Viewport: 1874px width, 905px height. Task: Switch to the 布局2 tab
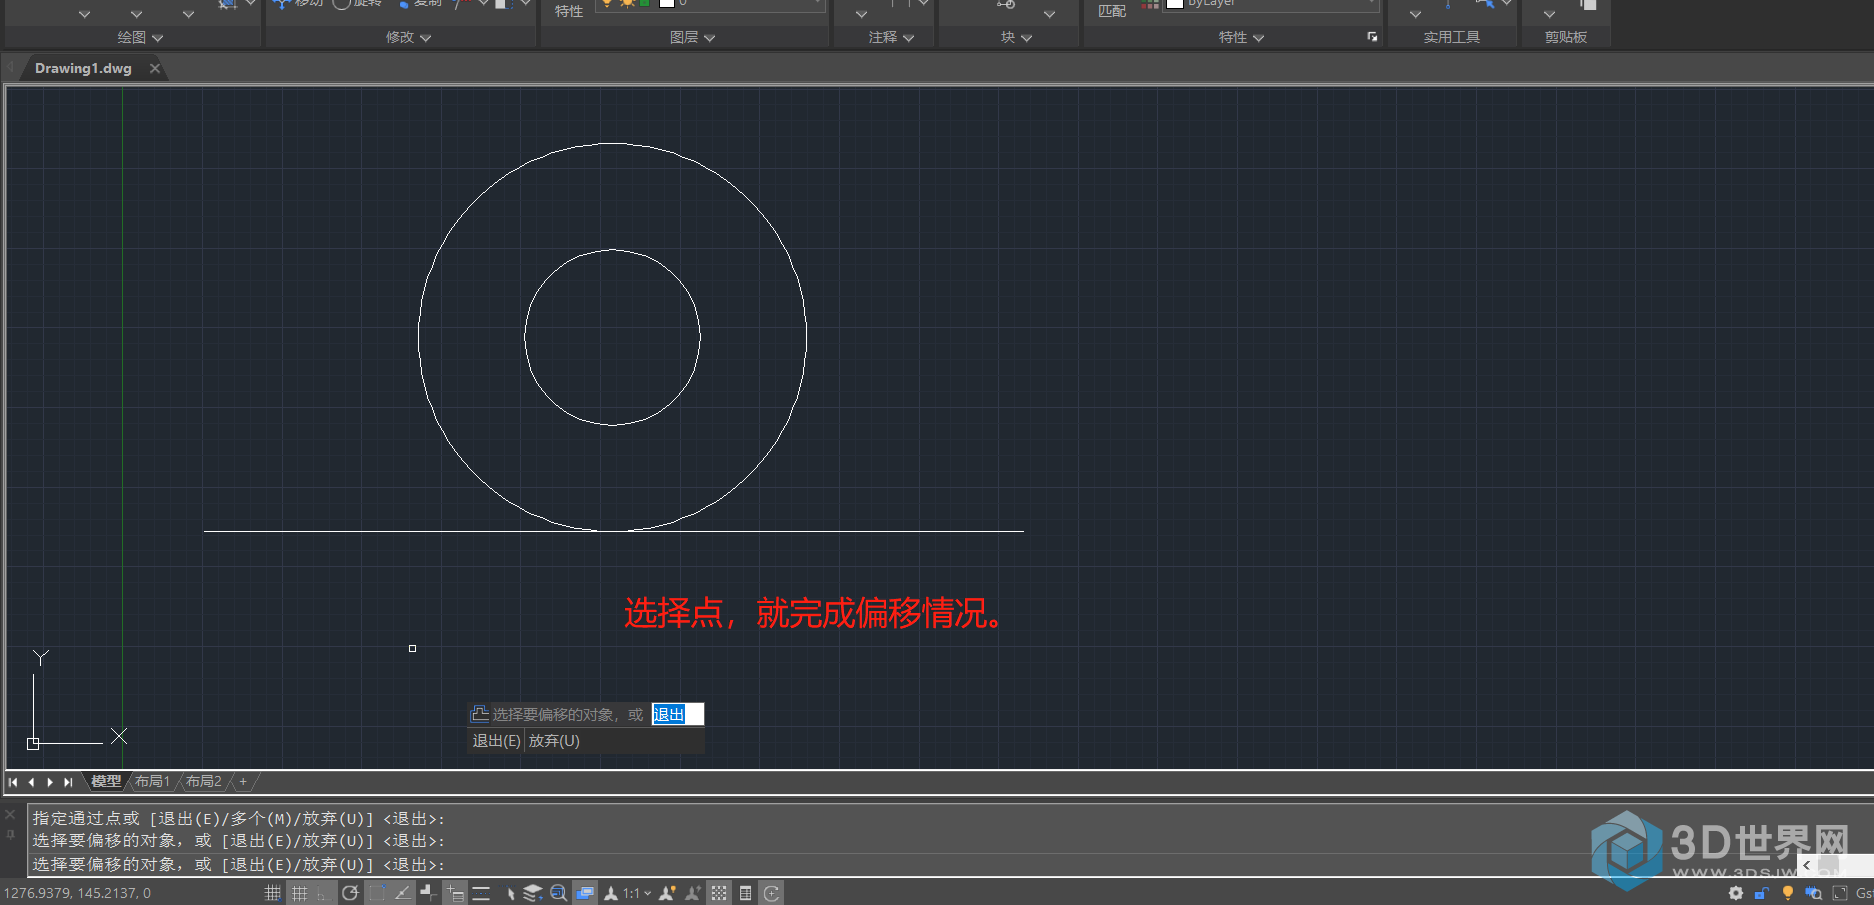coord(204,781)
